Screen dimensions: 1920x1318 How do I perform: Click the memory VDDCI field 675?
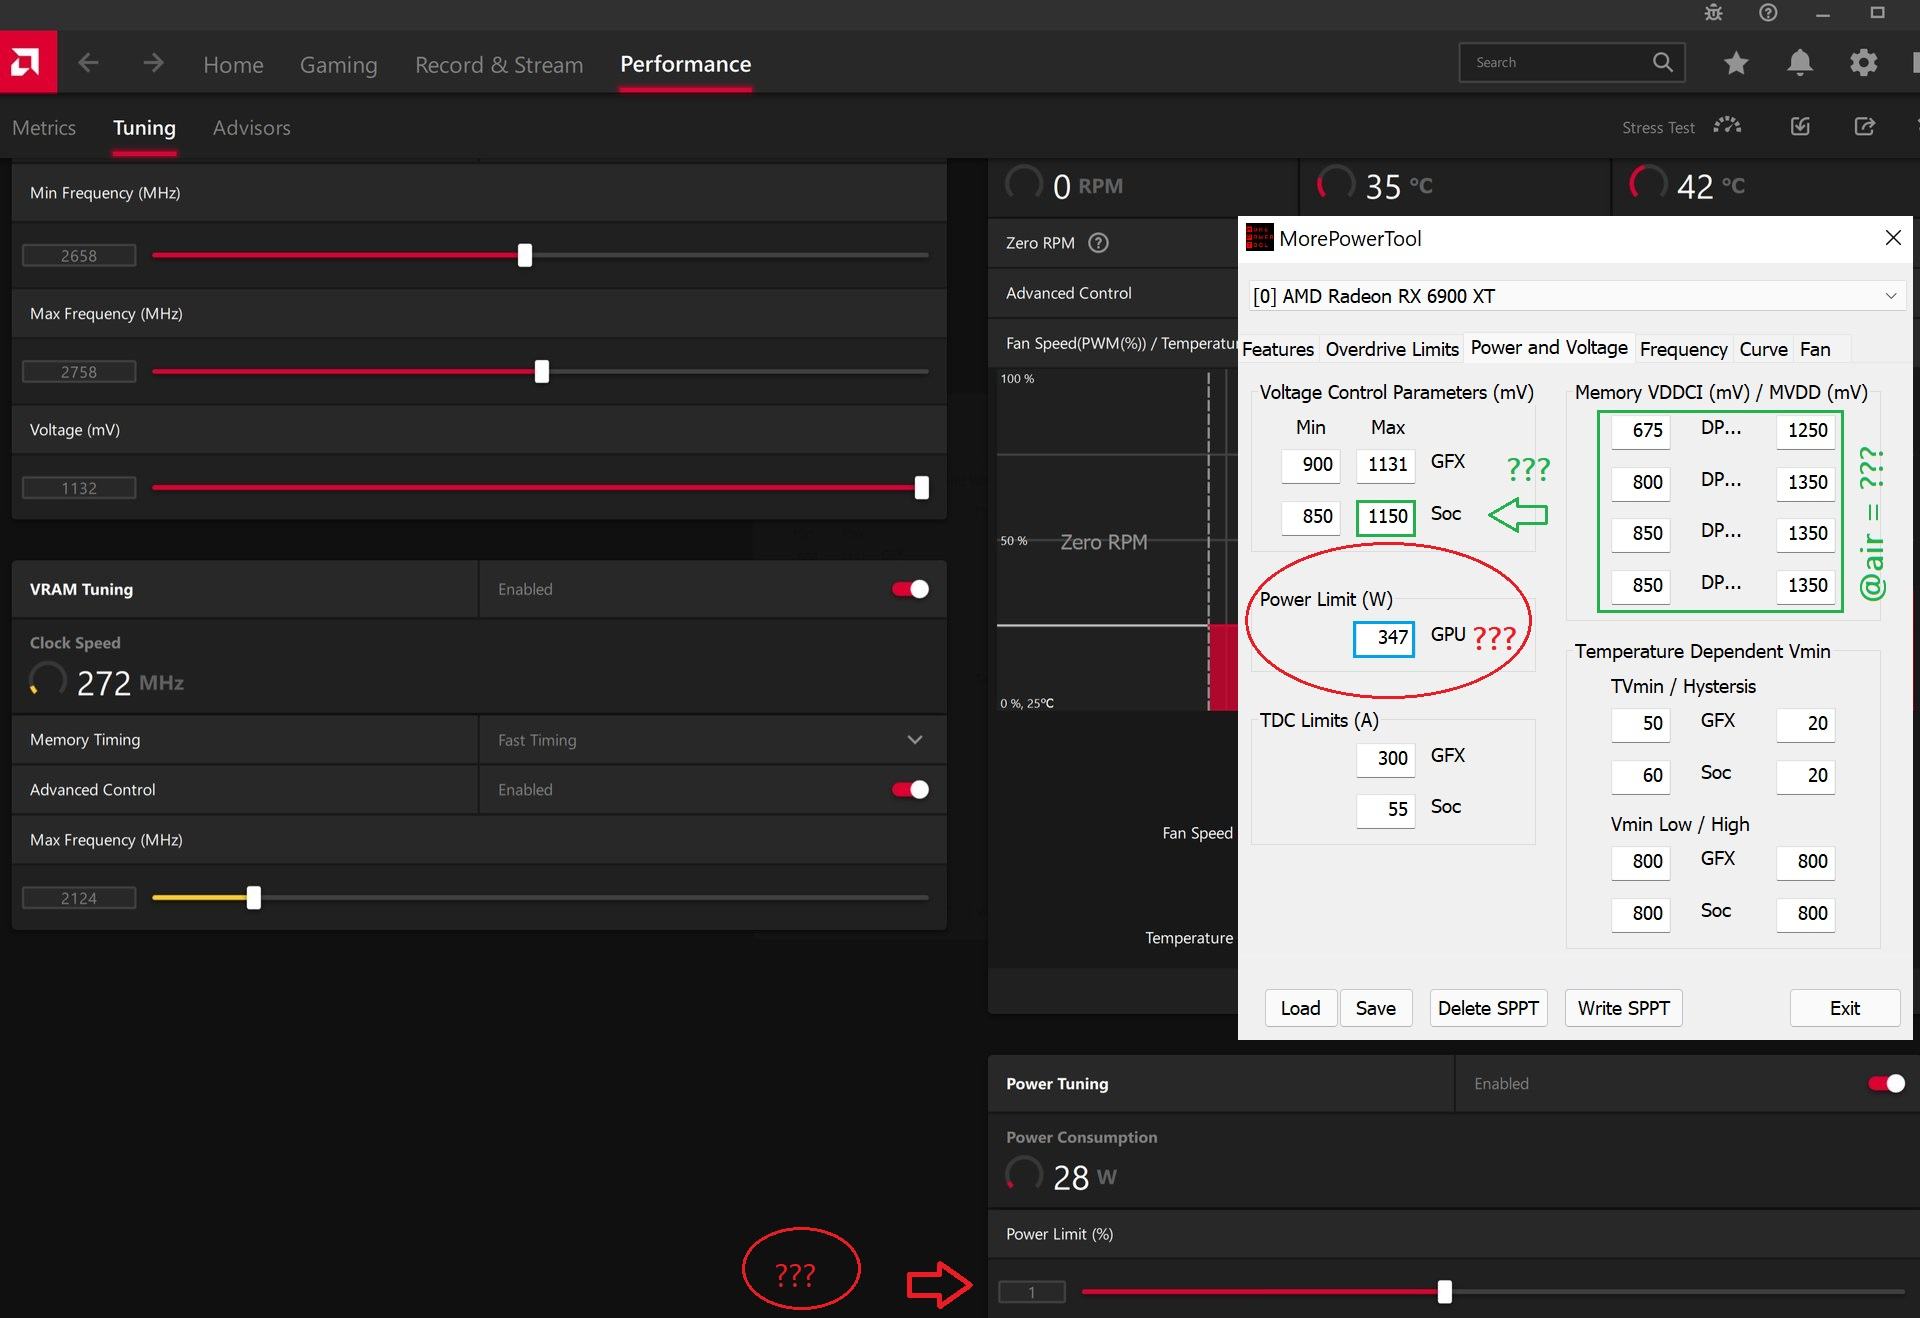tap(1640, 431)
